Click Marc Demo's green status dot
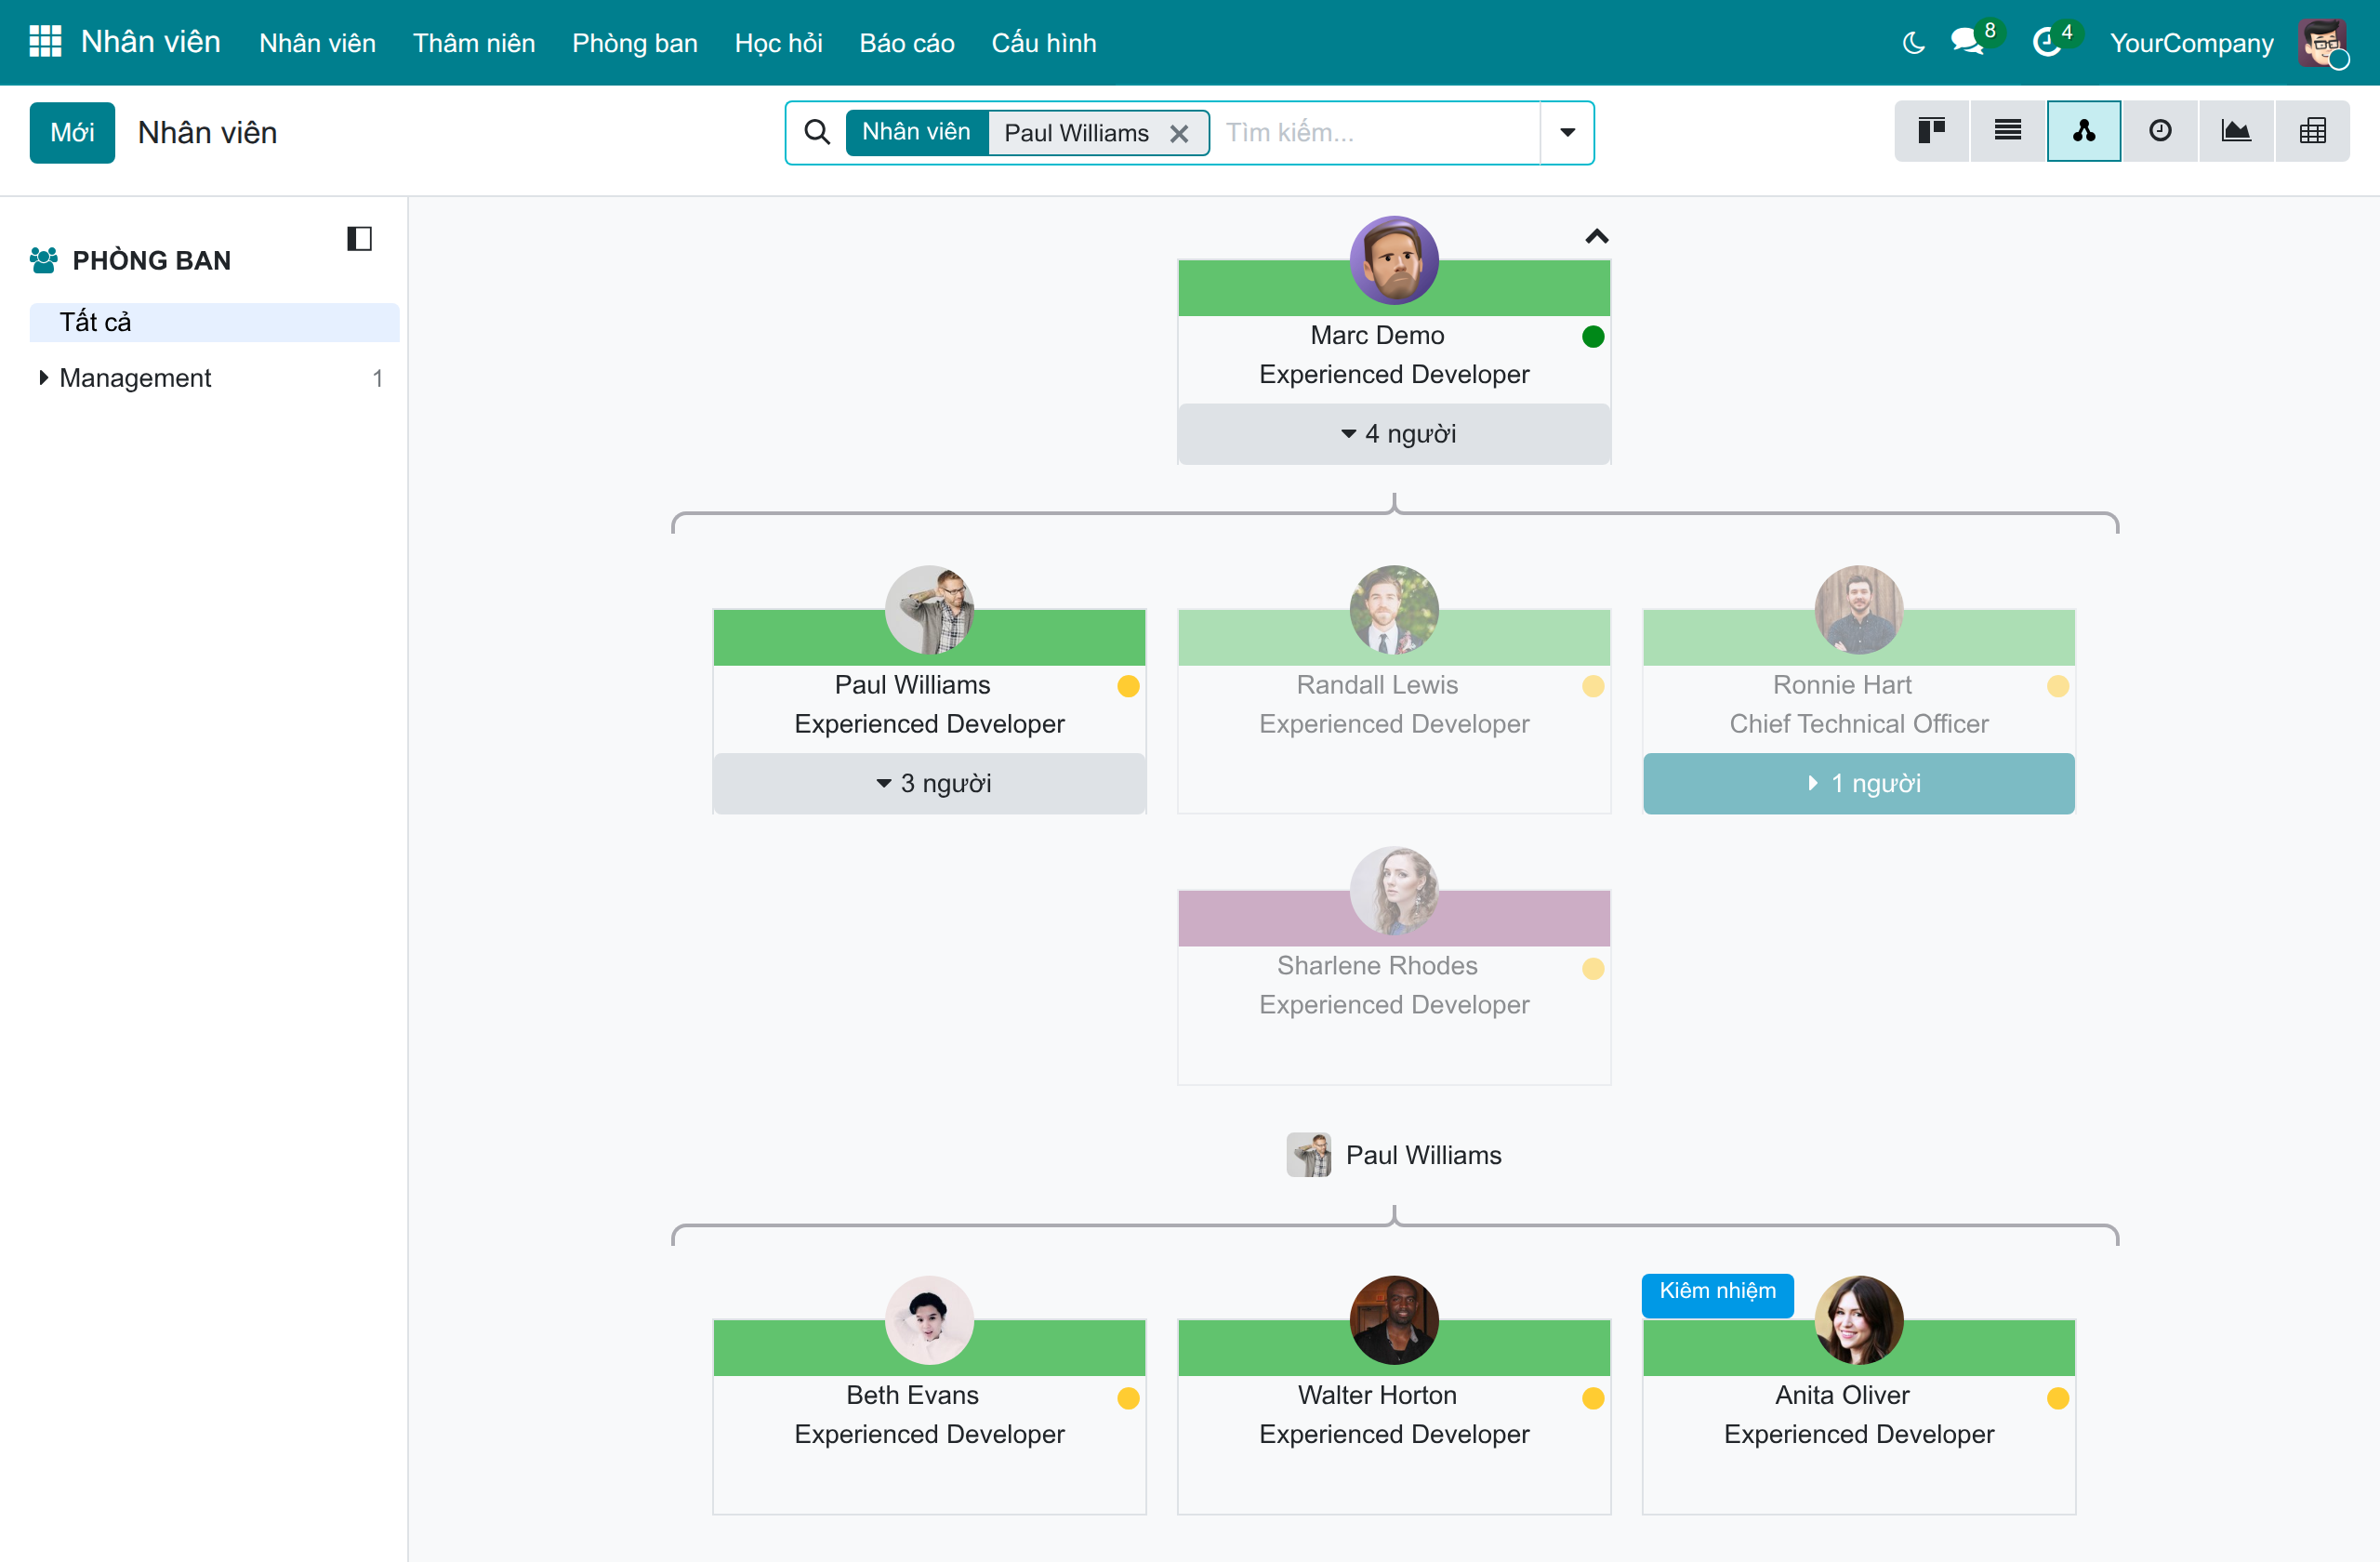2380x1562 pixels. tap(1593, 336)
